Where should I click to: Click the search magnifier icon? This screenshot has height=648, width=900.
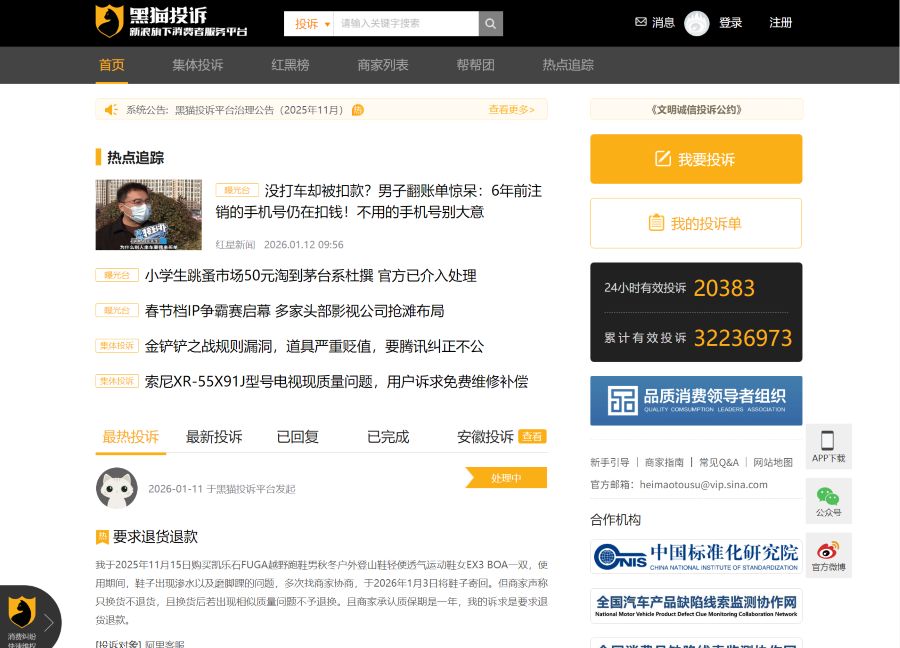point(489,22)
